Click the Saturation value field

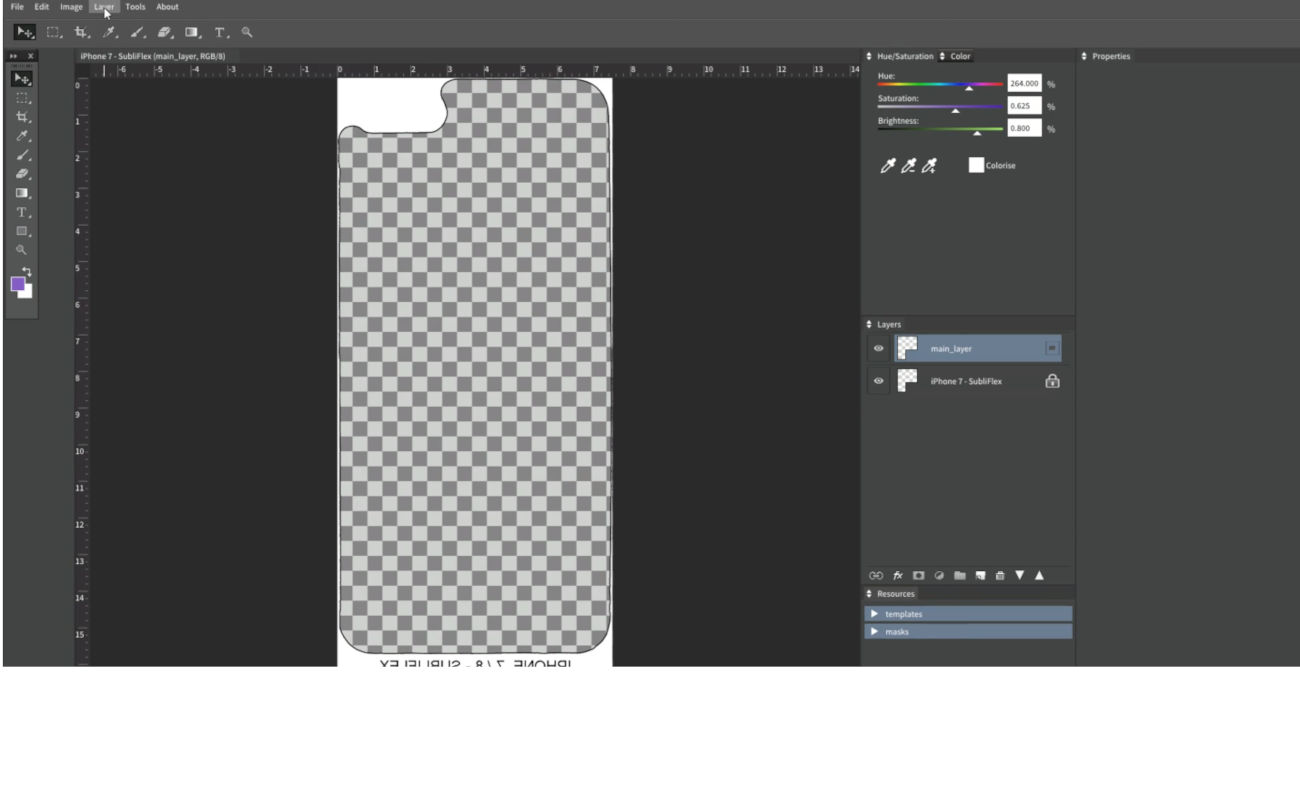point(1024,106)
